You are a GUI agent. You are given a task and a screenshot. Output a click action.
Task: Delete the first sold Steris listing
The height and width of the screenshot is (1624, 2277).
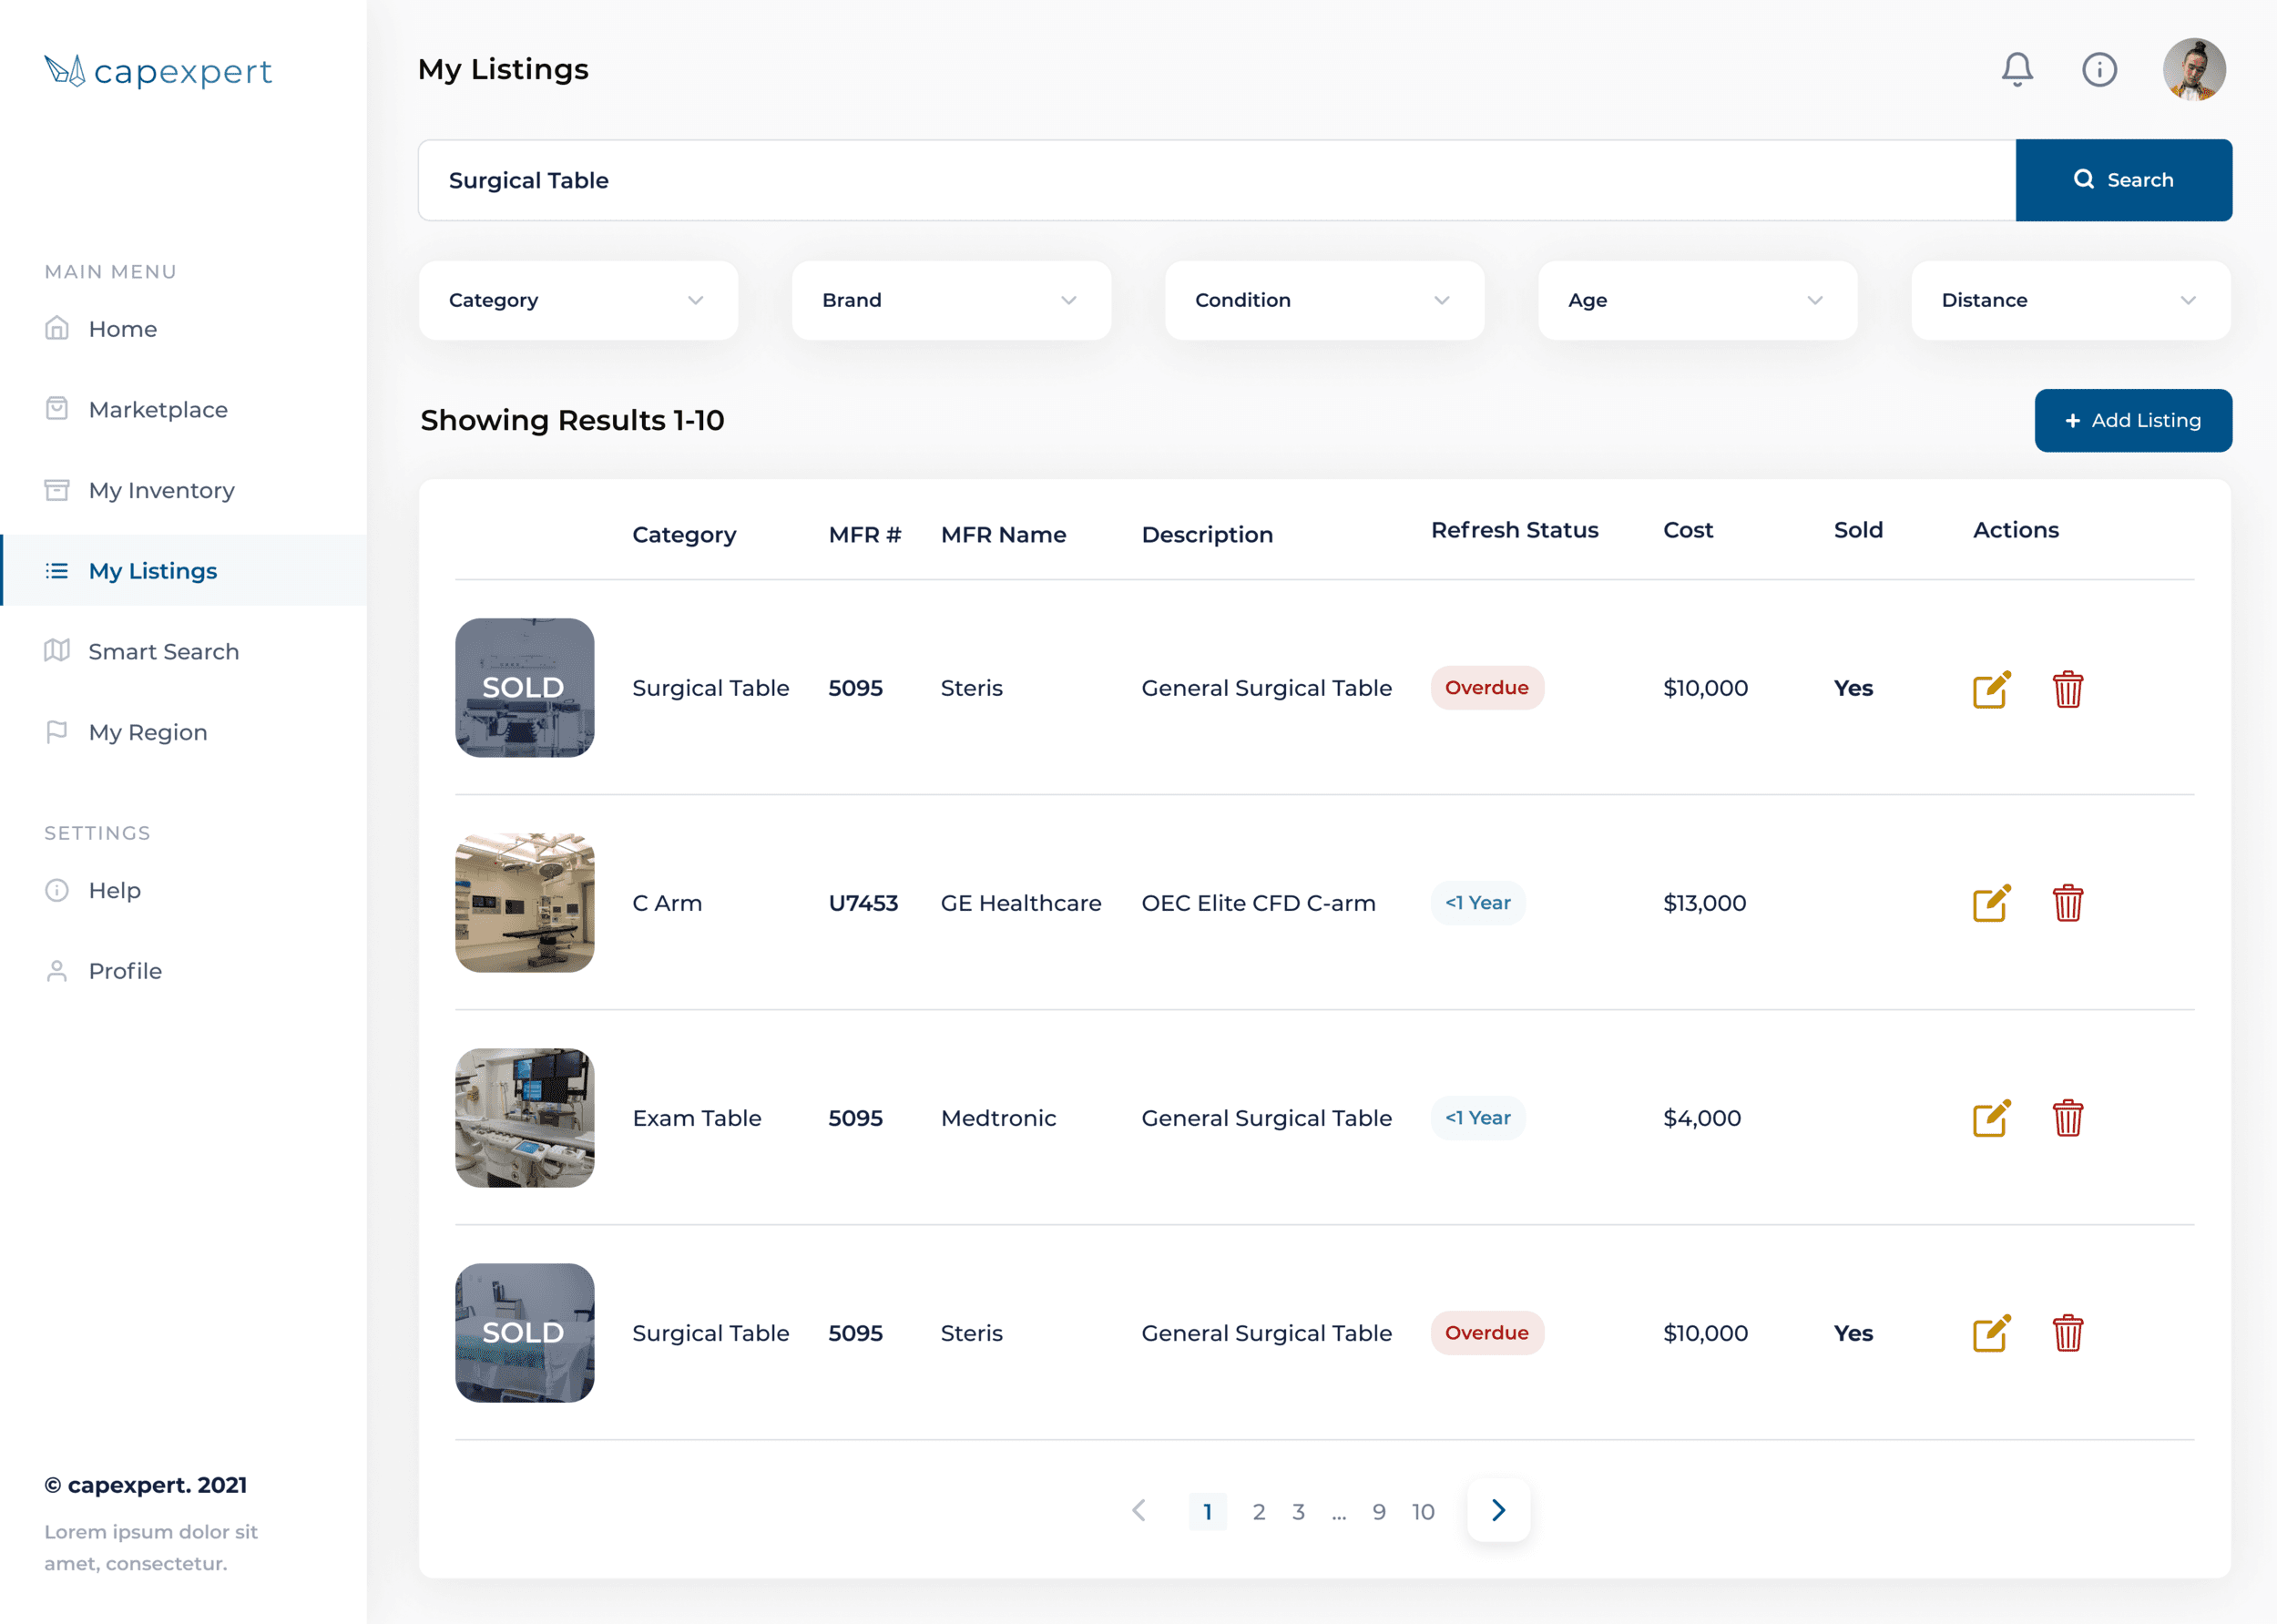[2067, 689]
